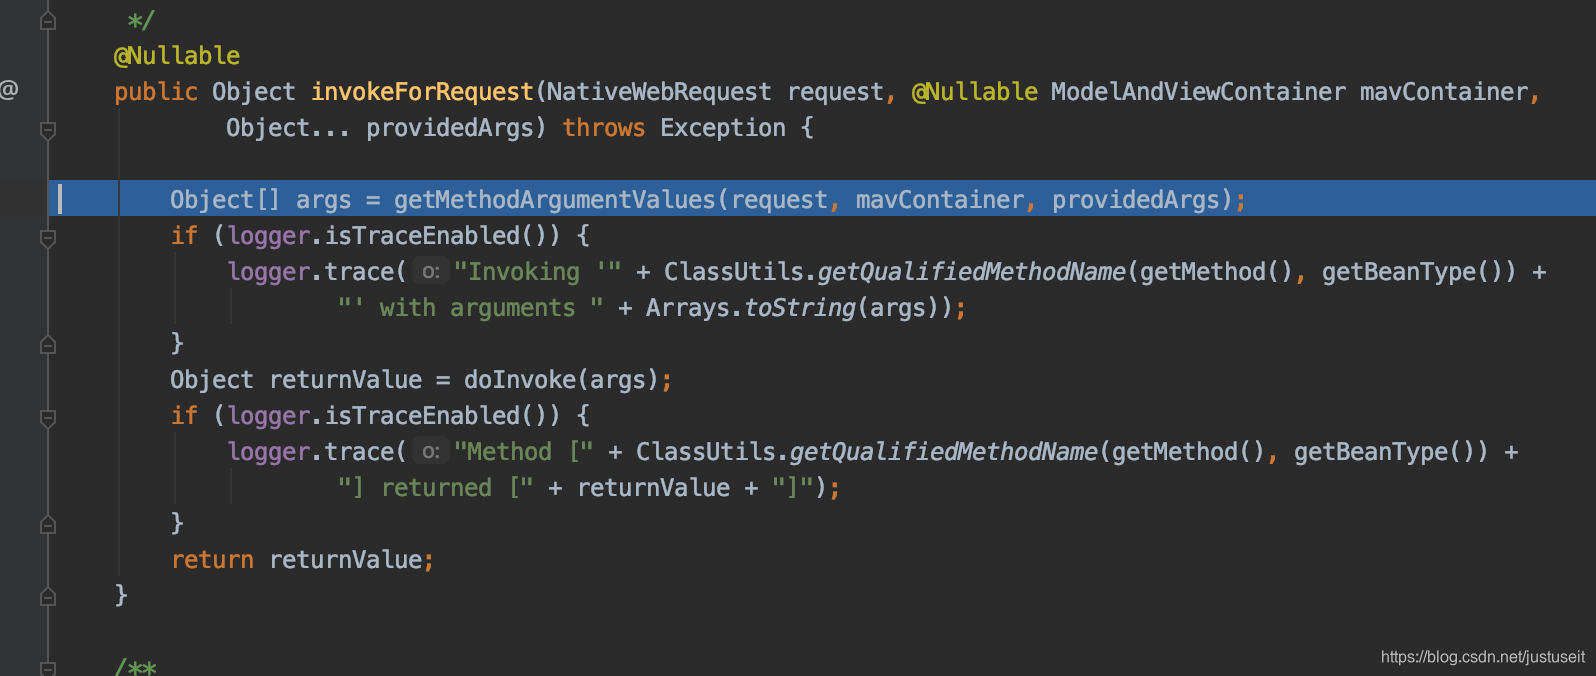Click mavContainer in the highlighted args line
The width and height of the screenshot is (1596, 676).
pyautogui.click(x=940, y=200)
